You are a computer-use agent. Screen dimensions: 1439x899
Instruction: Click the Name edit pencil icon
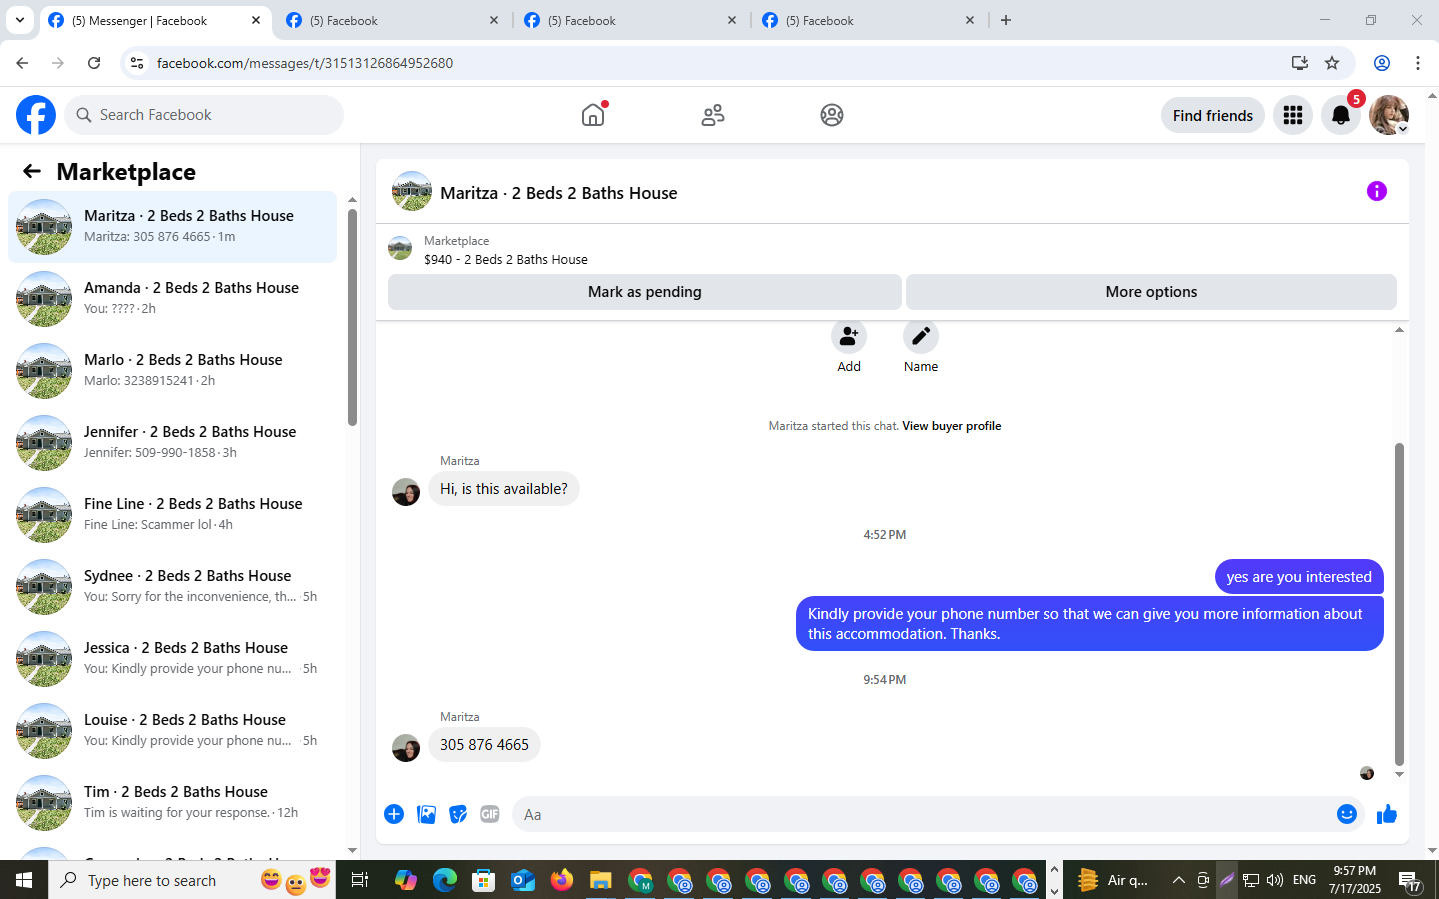tap(921, 336)
